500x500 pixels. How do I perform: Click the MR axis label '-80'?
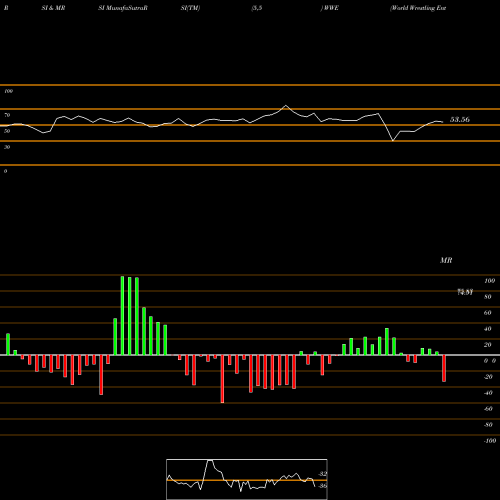click(x=488, y=425)
